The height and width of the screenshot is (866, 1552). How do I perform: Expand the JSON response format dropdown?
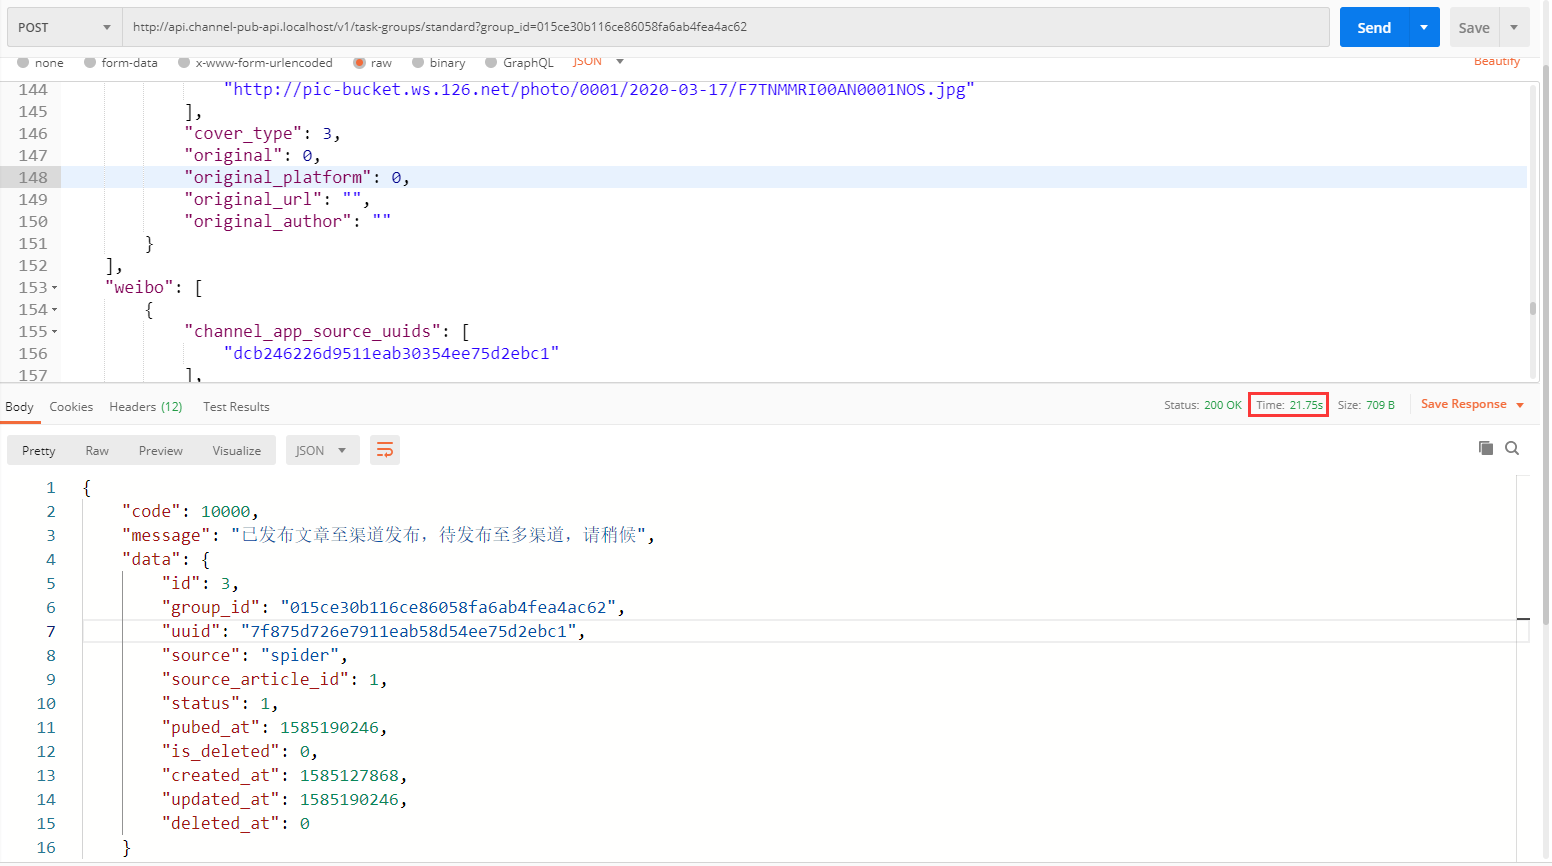click(321, 450)
